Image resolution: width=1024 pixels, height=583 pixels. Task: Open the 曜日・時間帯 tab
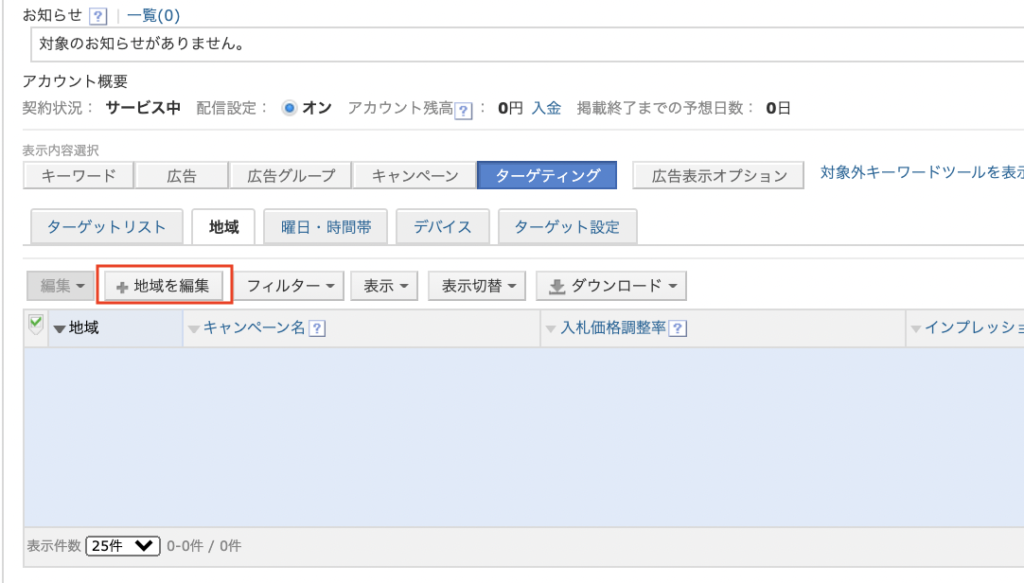[x=326, y=227]
